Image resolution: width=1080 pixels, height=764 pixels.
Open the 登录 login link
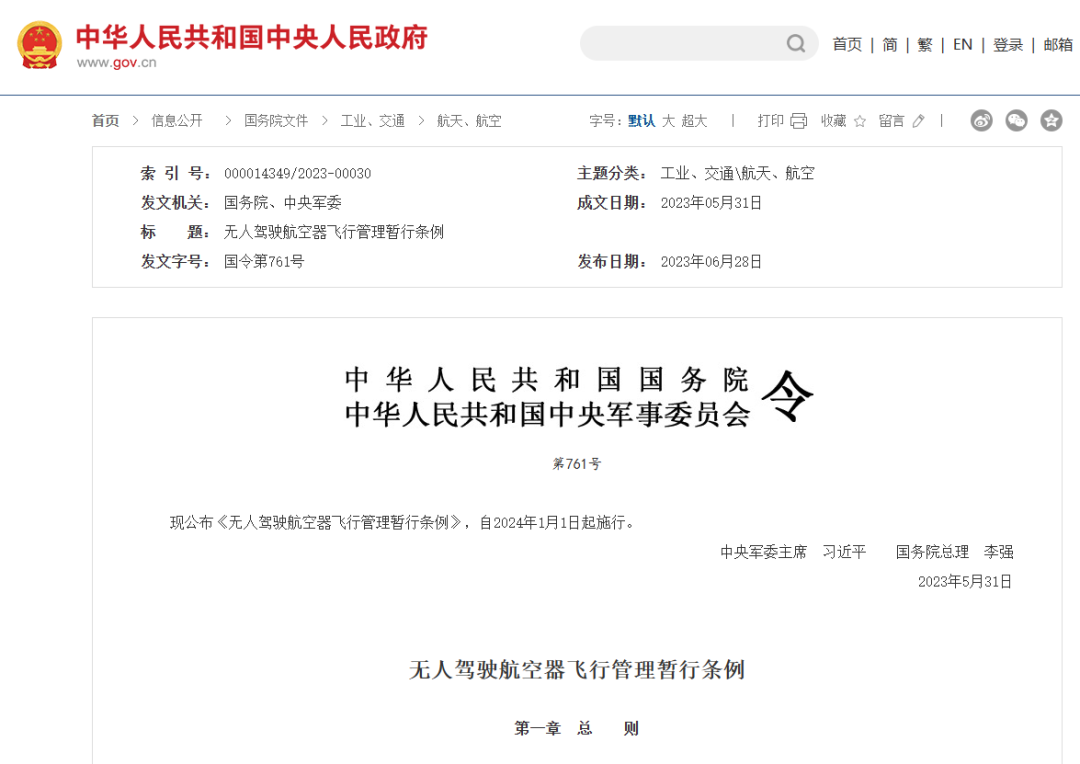click(x=1008, y=45)
